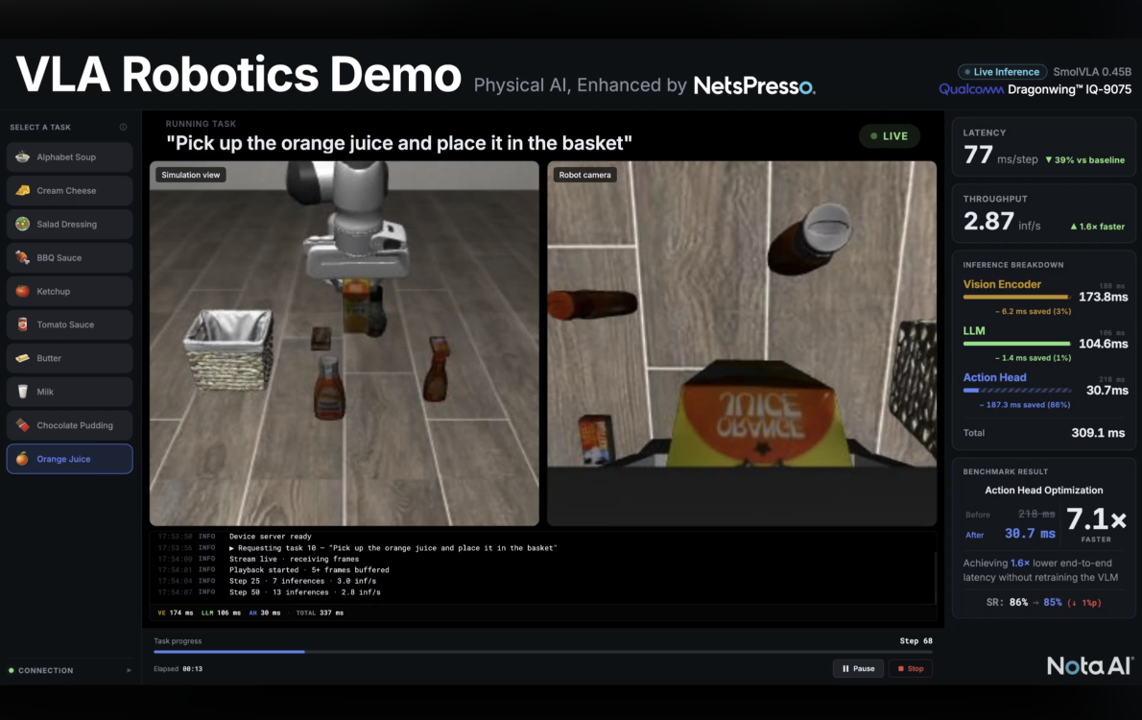
Task: Click the Step 68 counter
Action: (x=915, y=641)
